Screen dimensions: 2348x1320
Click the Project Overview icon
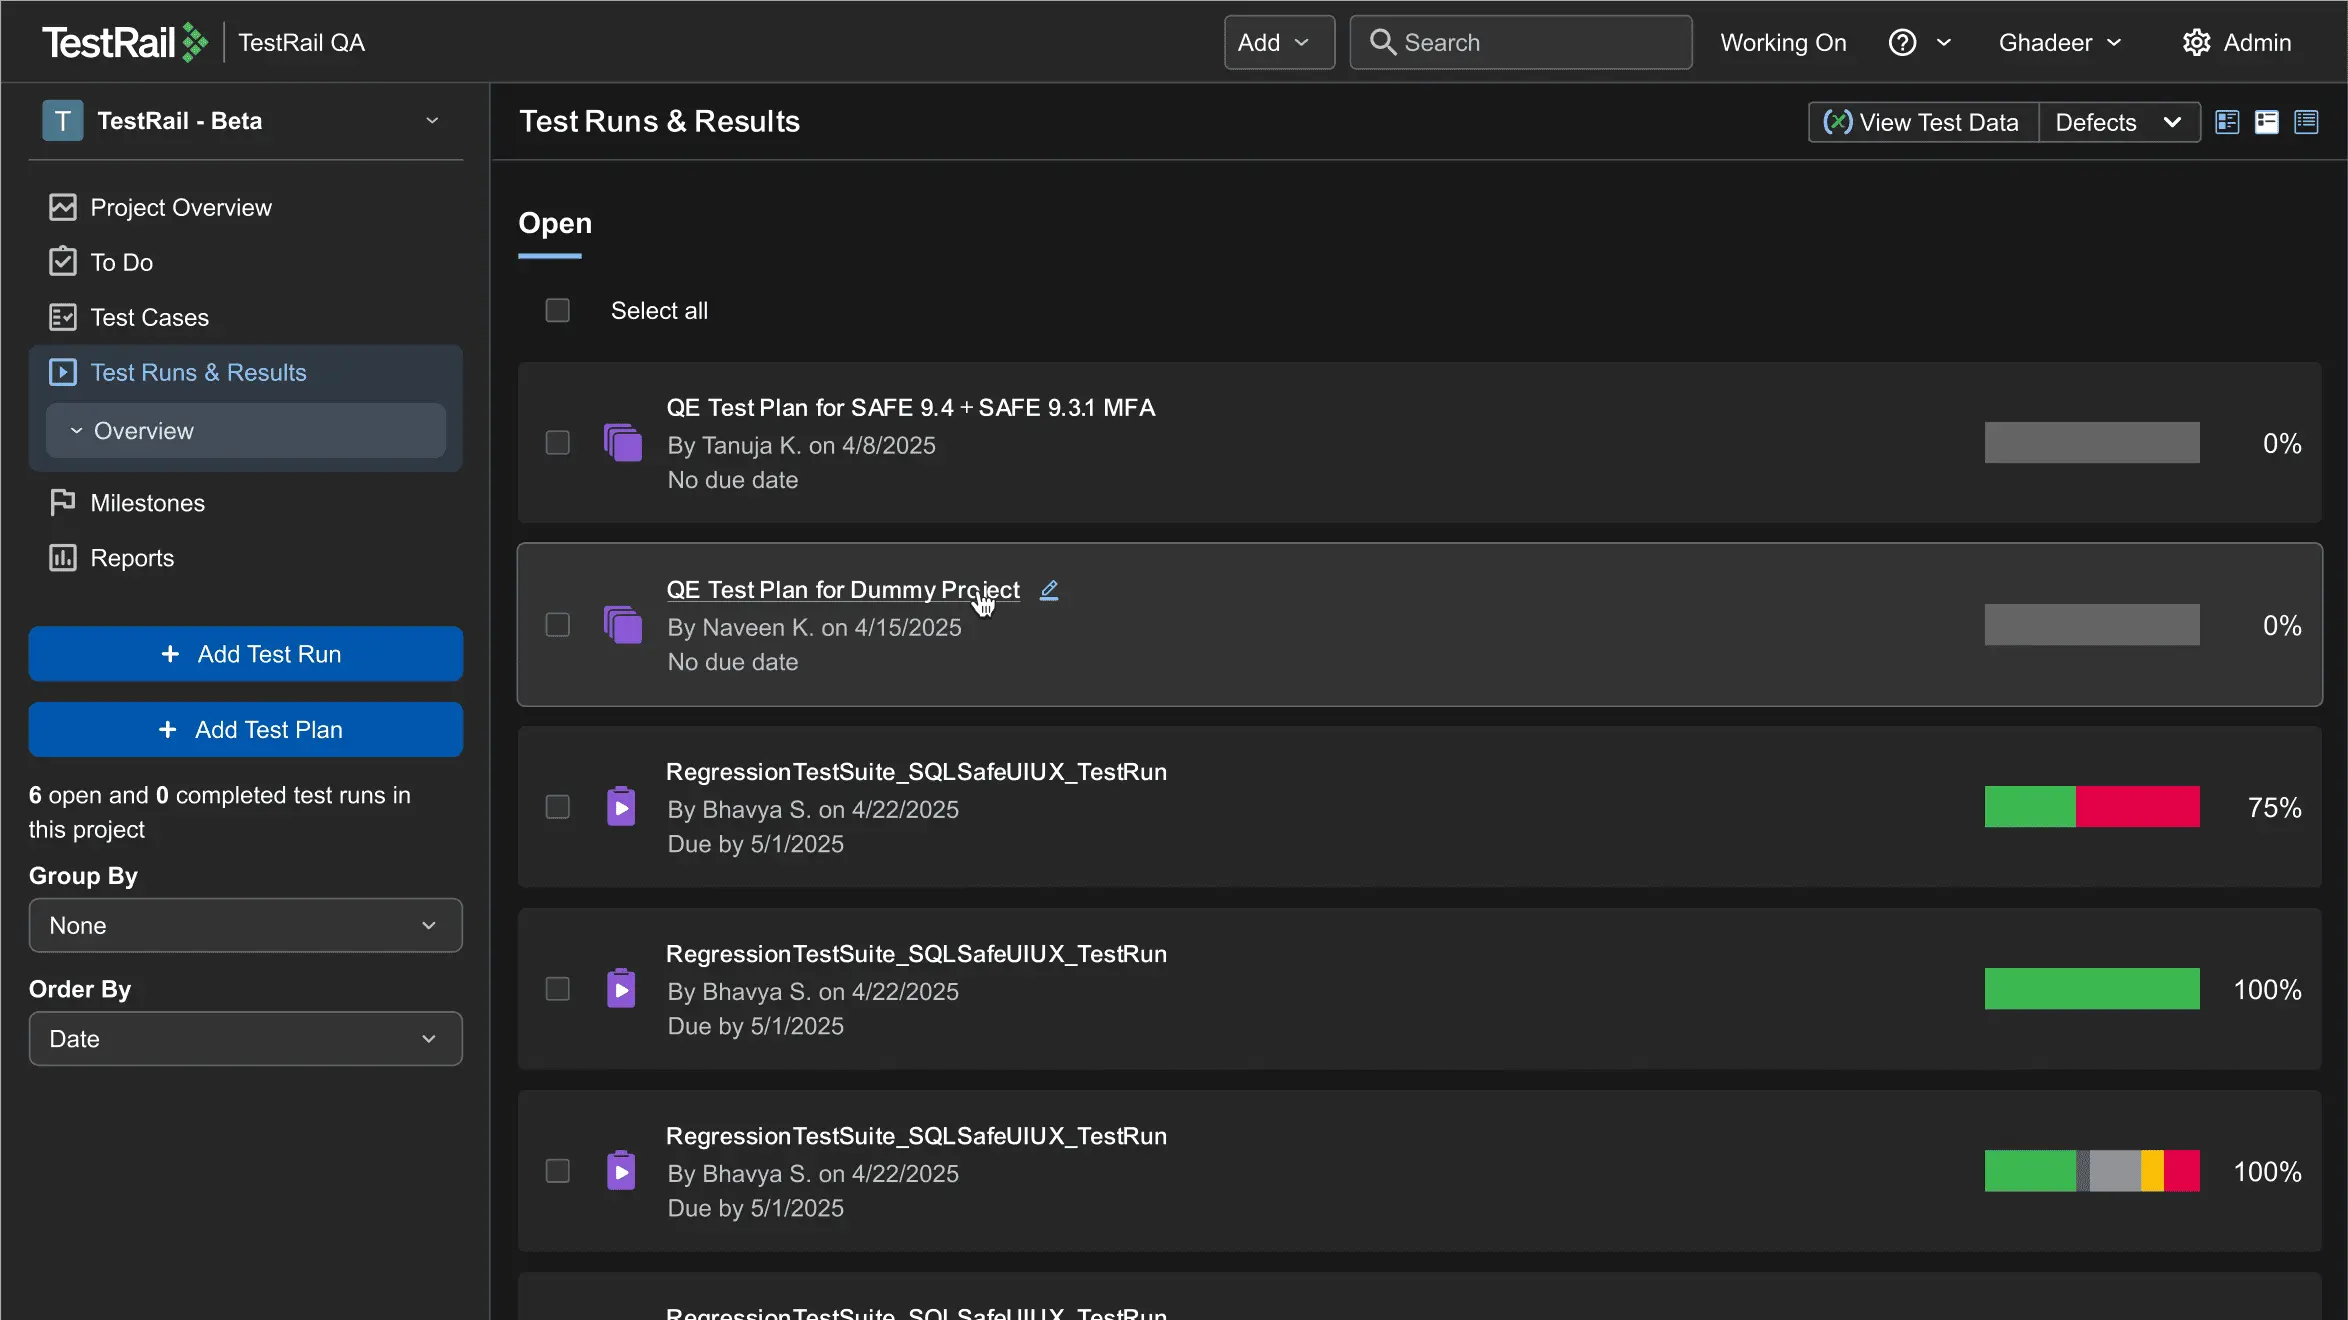tap(62, 207)
